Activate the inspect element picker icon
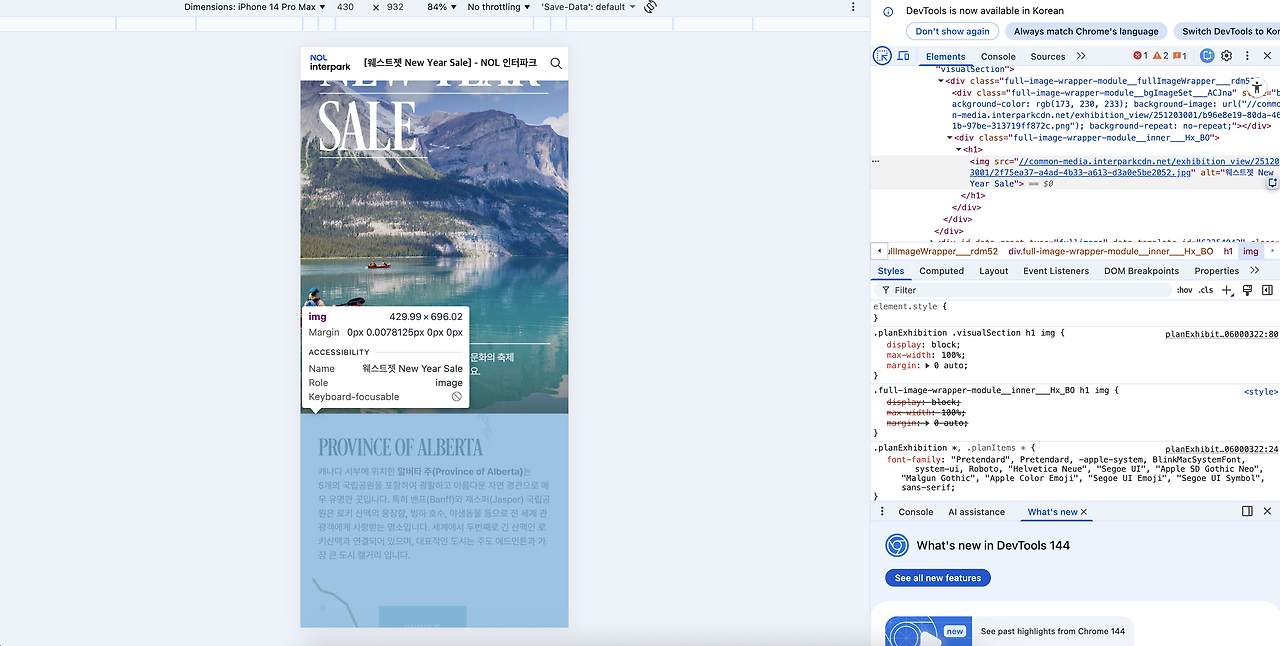This screenshot has height=646, width=1280. 882,56
